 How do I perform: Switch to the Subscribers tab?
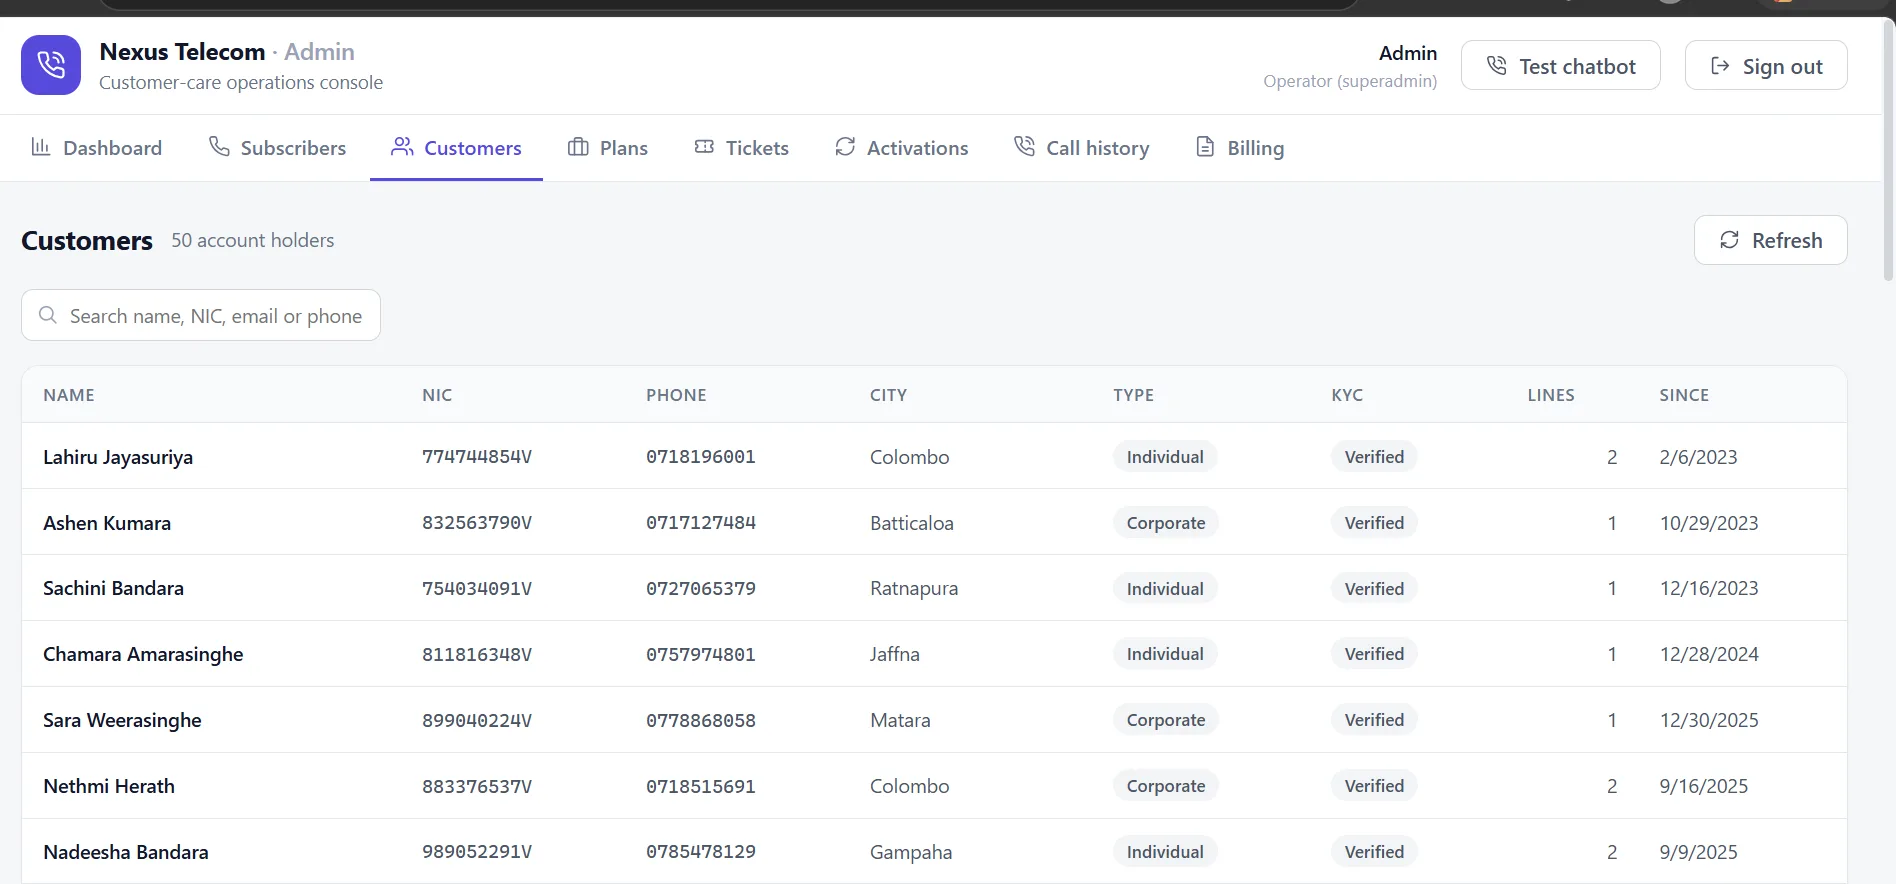pyautogui.click(x=278, y=148)
